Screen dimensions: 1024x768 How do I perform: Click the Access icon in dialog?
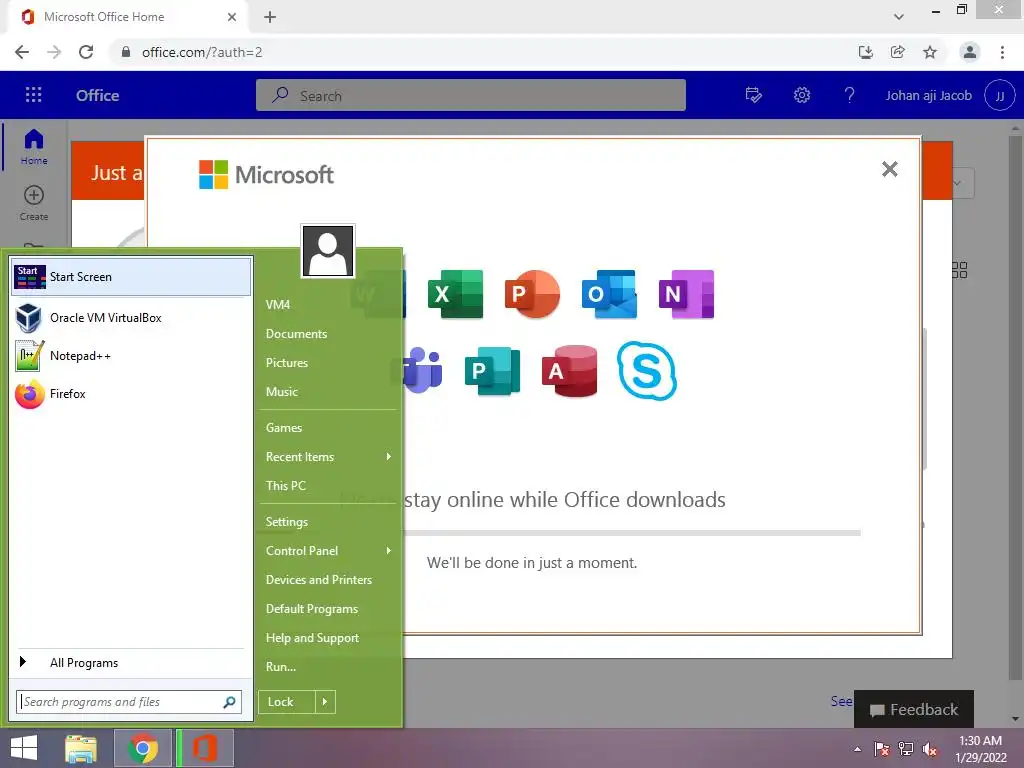pos(569,371)
